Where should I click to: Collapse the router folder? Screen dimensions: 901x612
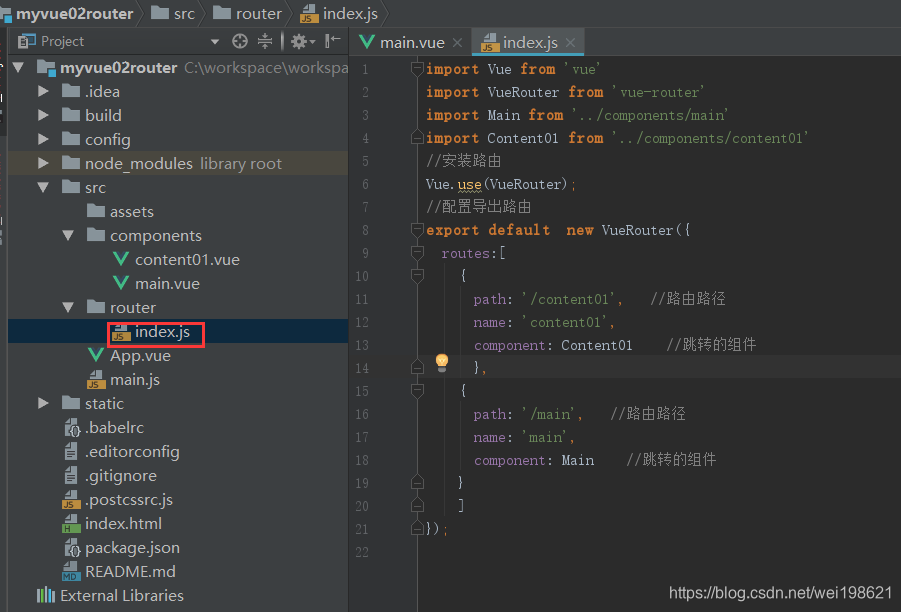click(68, 307)
